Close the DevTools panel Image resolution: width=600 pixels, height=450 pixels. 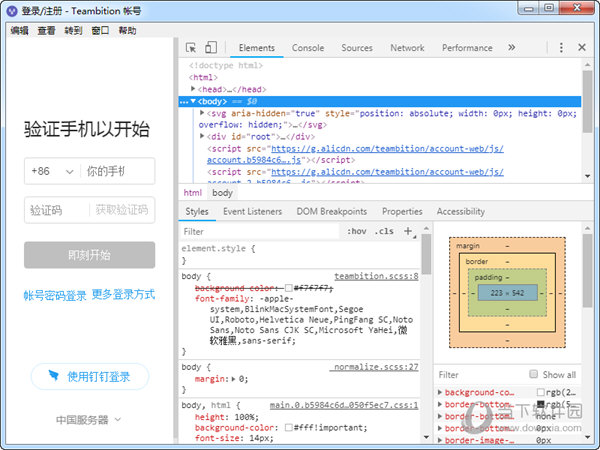tap(582, 47)
